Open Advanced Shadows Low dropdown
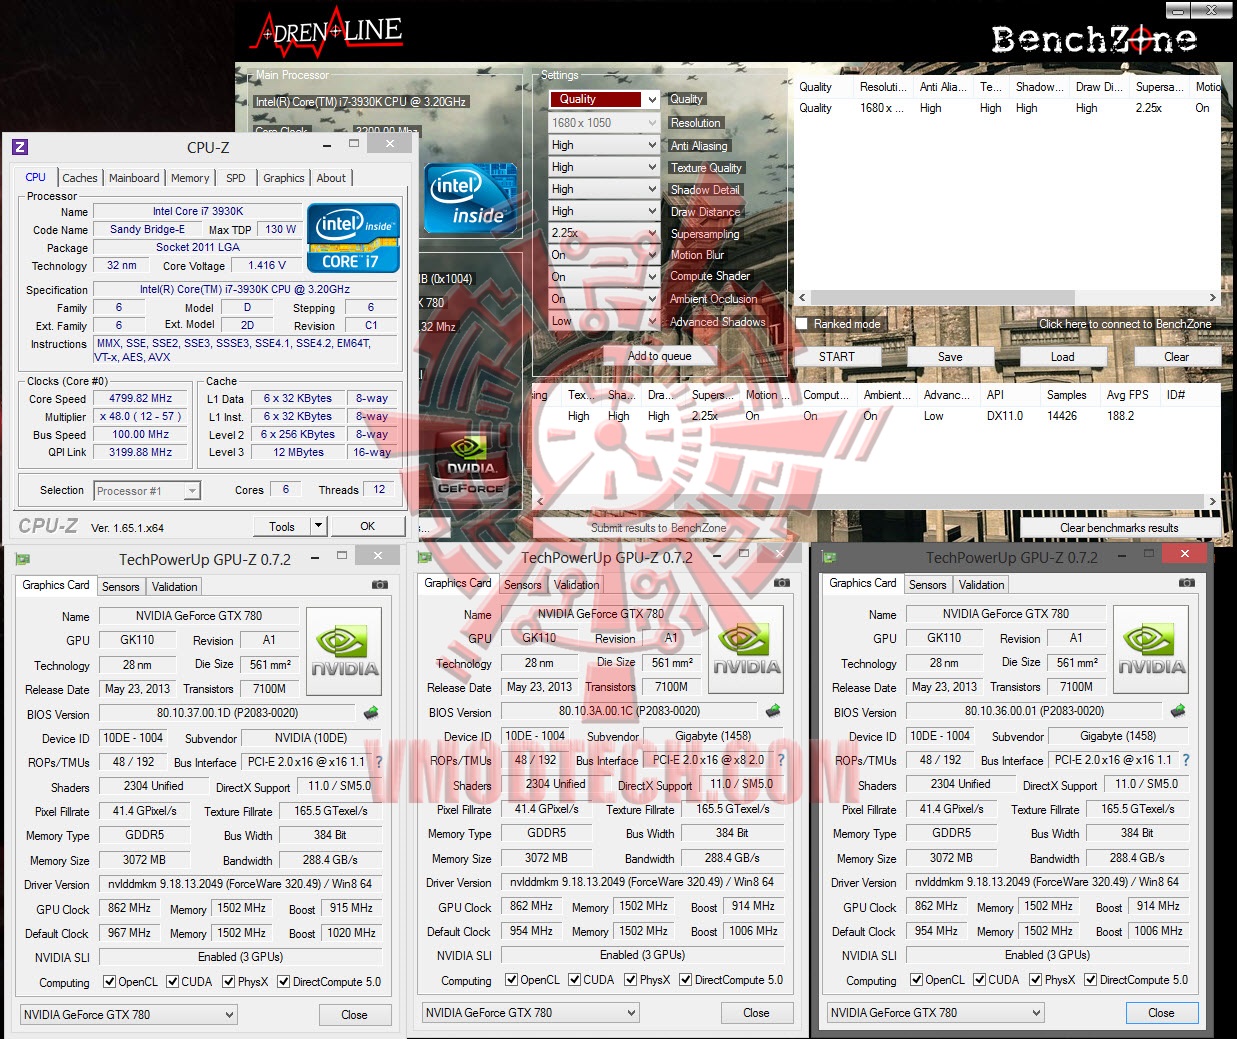This screenshot has height=1039, width=1237. (x=604, y=321)
